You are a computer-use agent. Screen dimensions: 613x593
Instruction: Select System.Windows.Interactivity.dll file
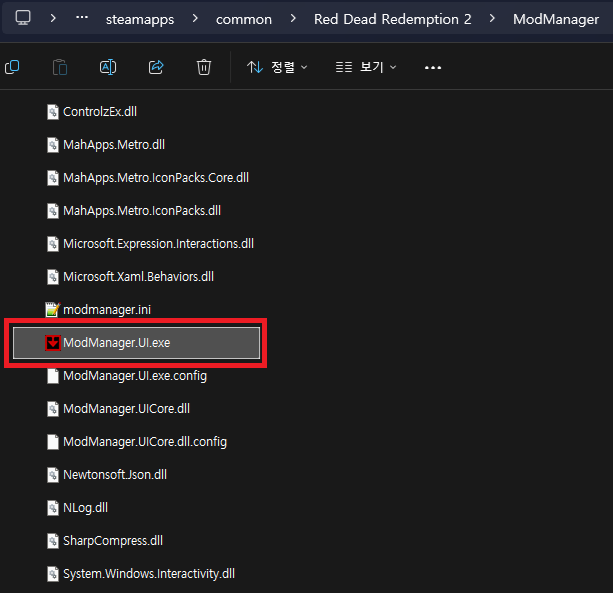(x=149, y=574)
